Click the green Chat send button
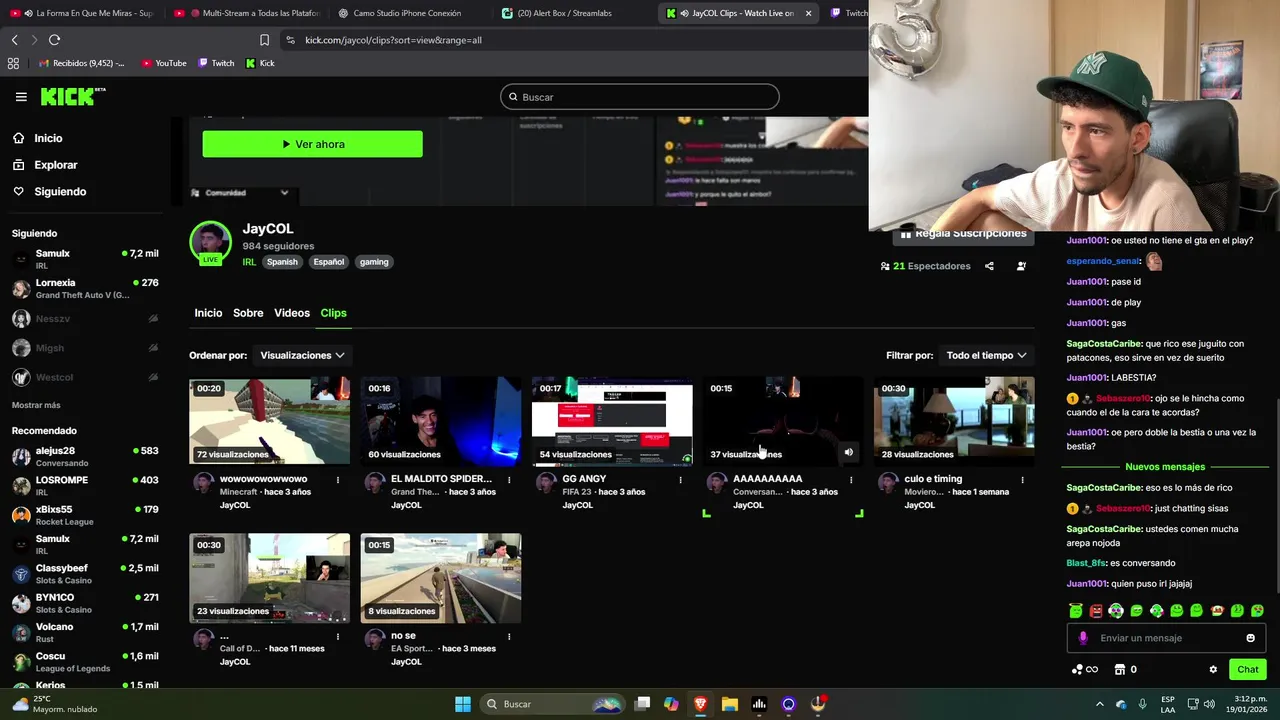The image size is (1280, 720). click(x=1248, y=670)
